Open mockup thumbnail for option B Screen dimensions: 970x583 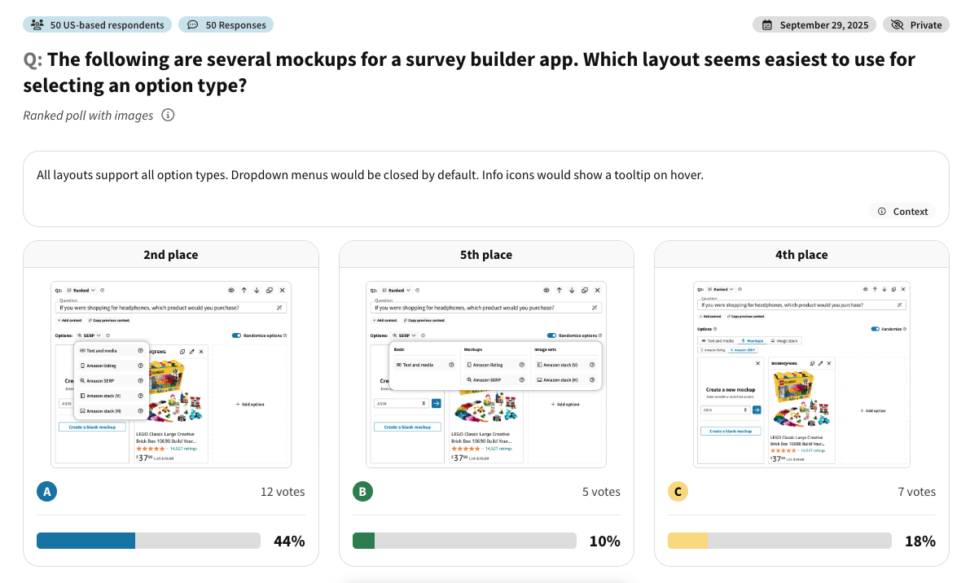pos(486,374)
